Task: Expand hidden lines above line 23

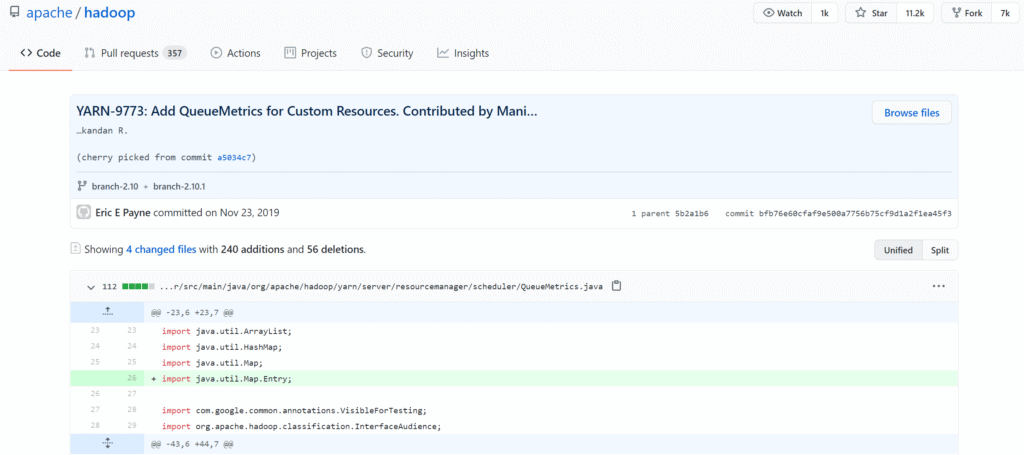Action: (x=107, y=312)
